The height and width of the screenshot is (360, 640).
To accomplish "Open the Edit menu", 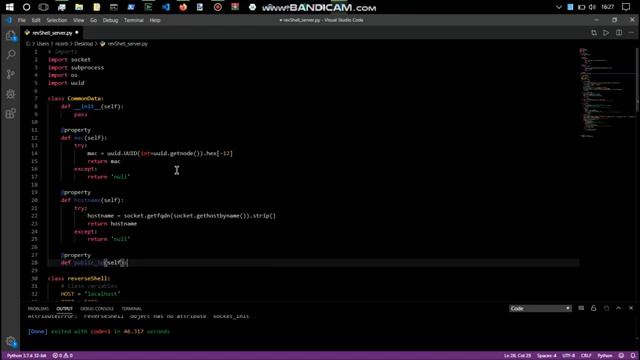I will coord(36,20).
